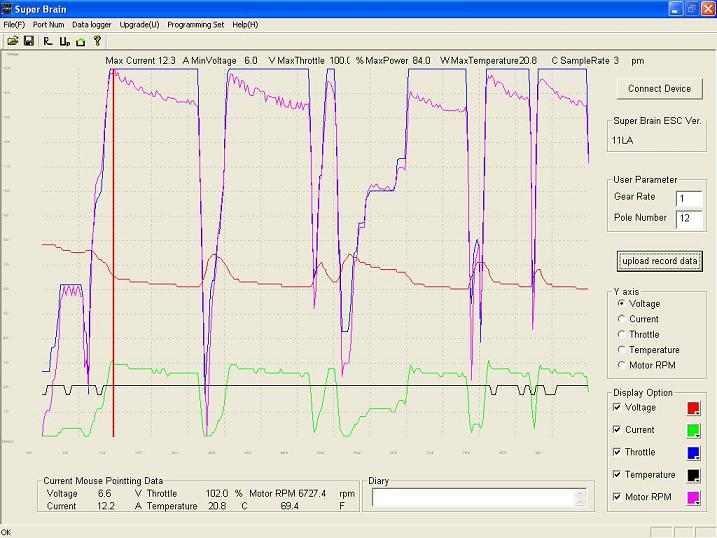Image resolution: width=717 pixels, height=538 pixels.
Task: Click the Voltage '6.6' value
Action: (104, 494)
